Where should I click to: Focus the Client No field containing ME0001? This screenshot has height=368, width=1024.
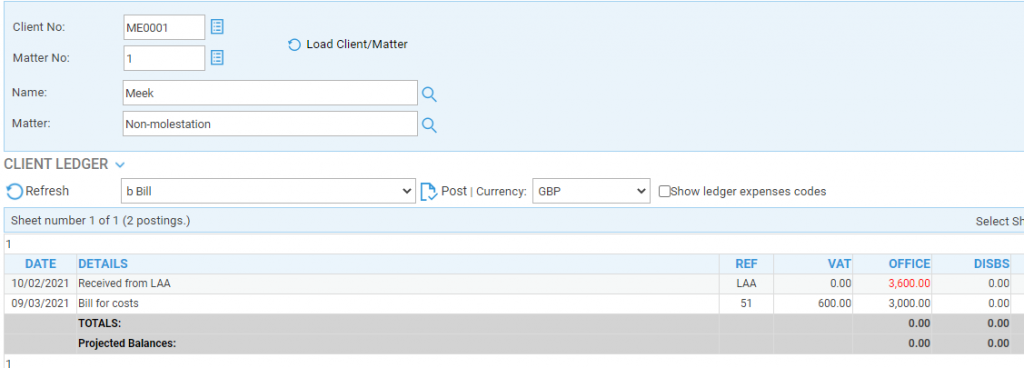pyautogui.click(x=164, y=27)
